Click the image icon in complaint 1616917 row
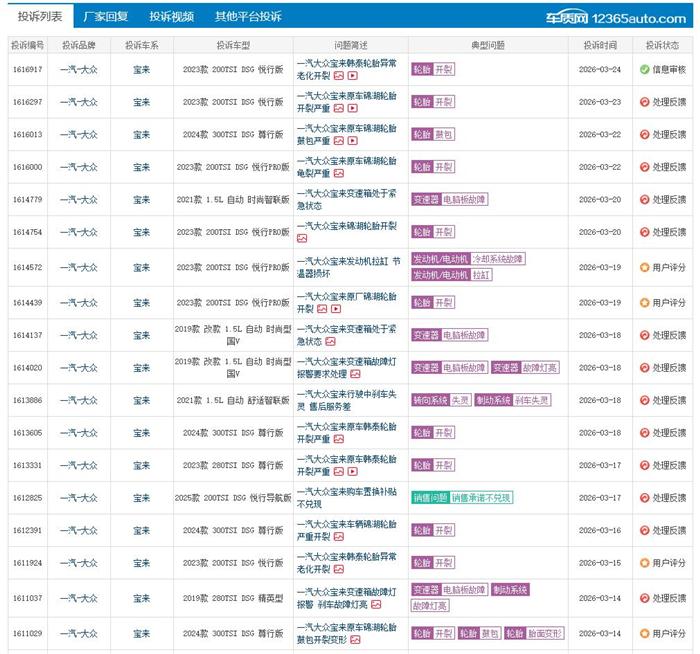 coord(340,75)
